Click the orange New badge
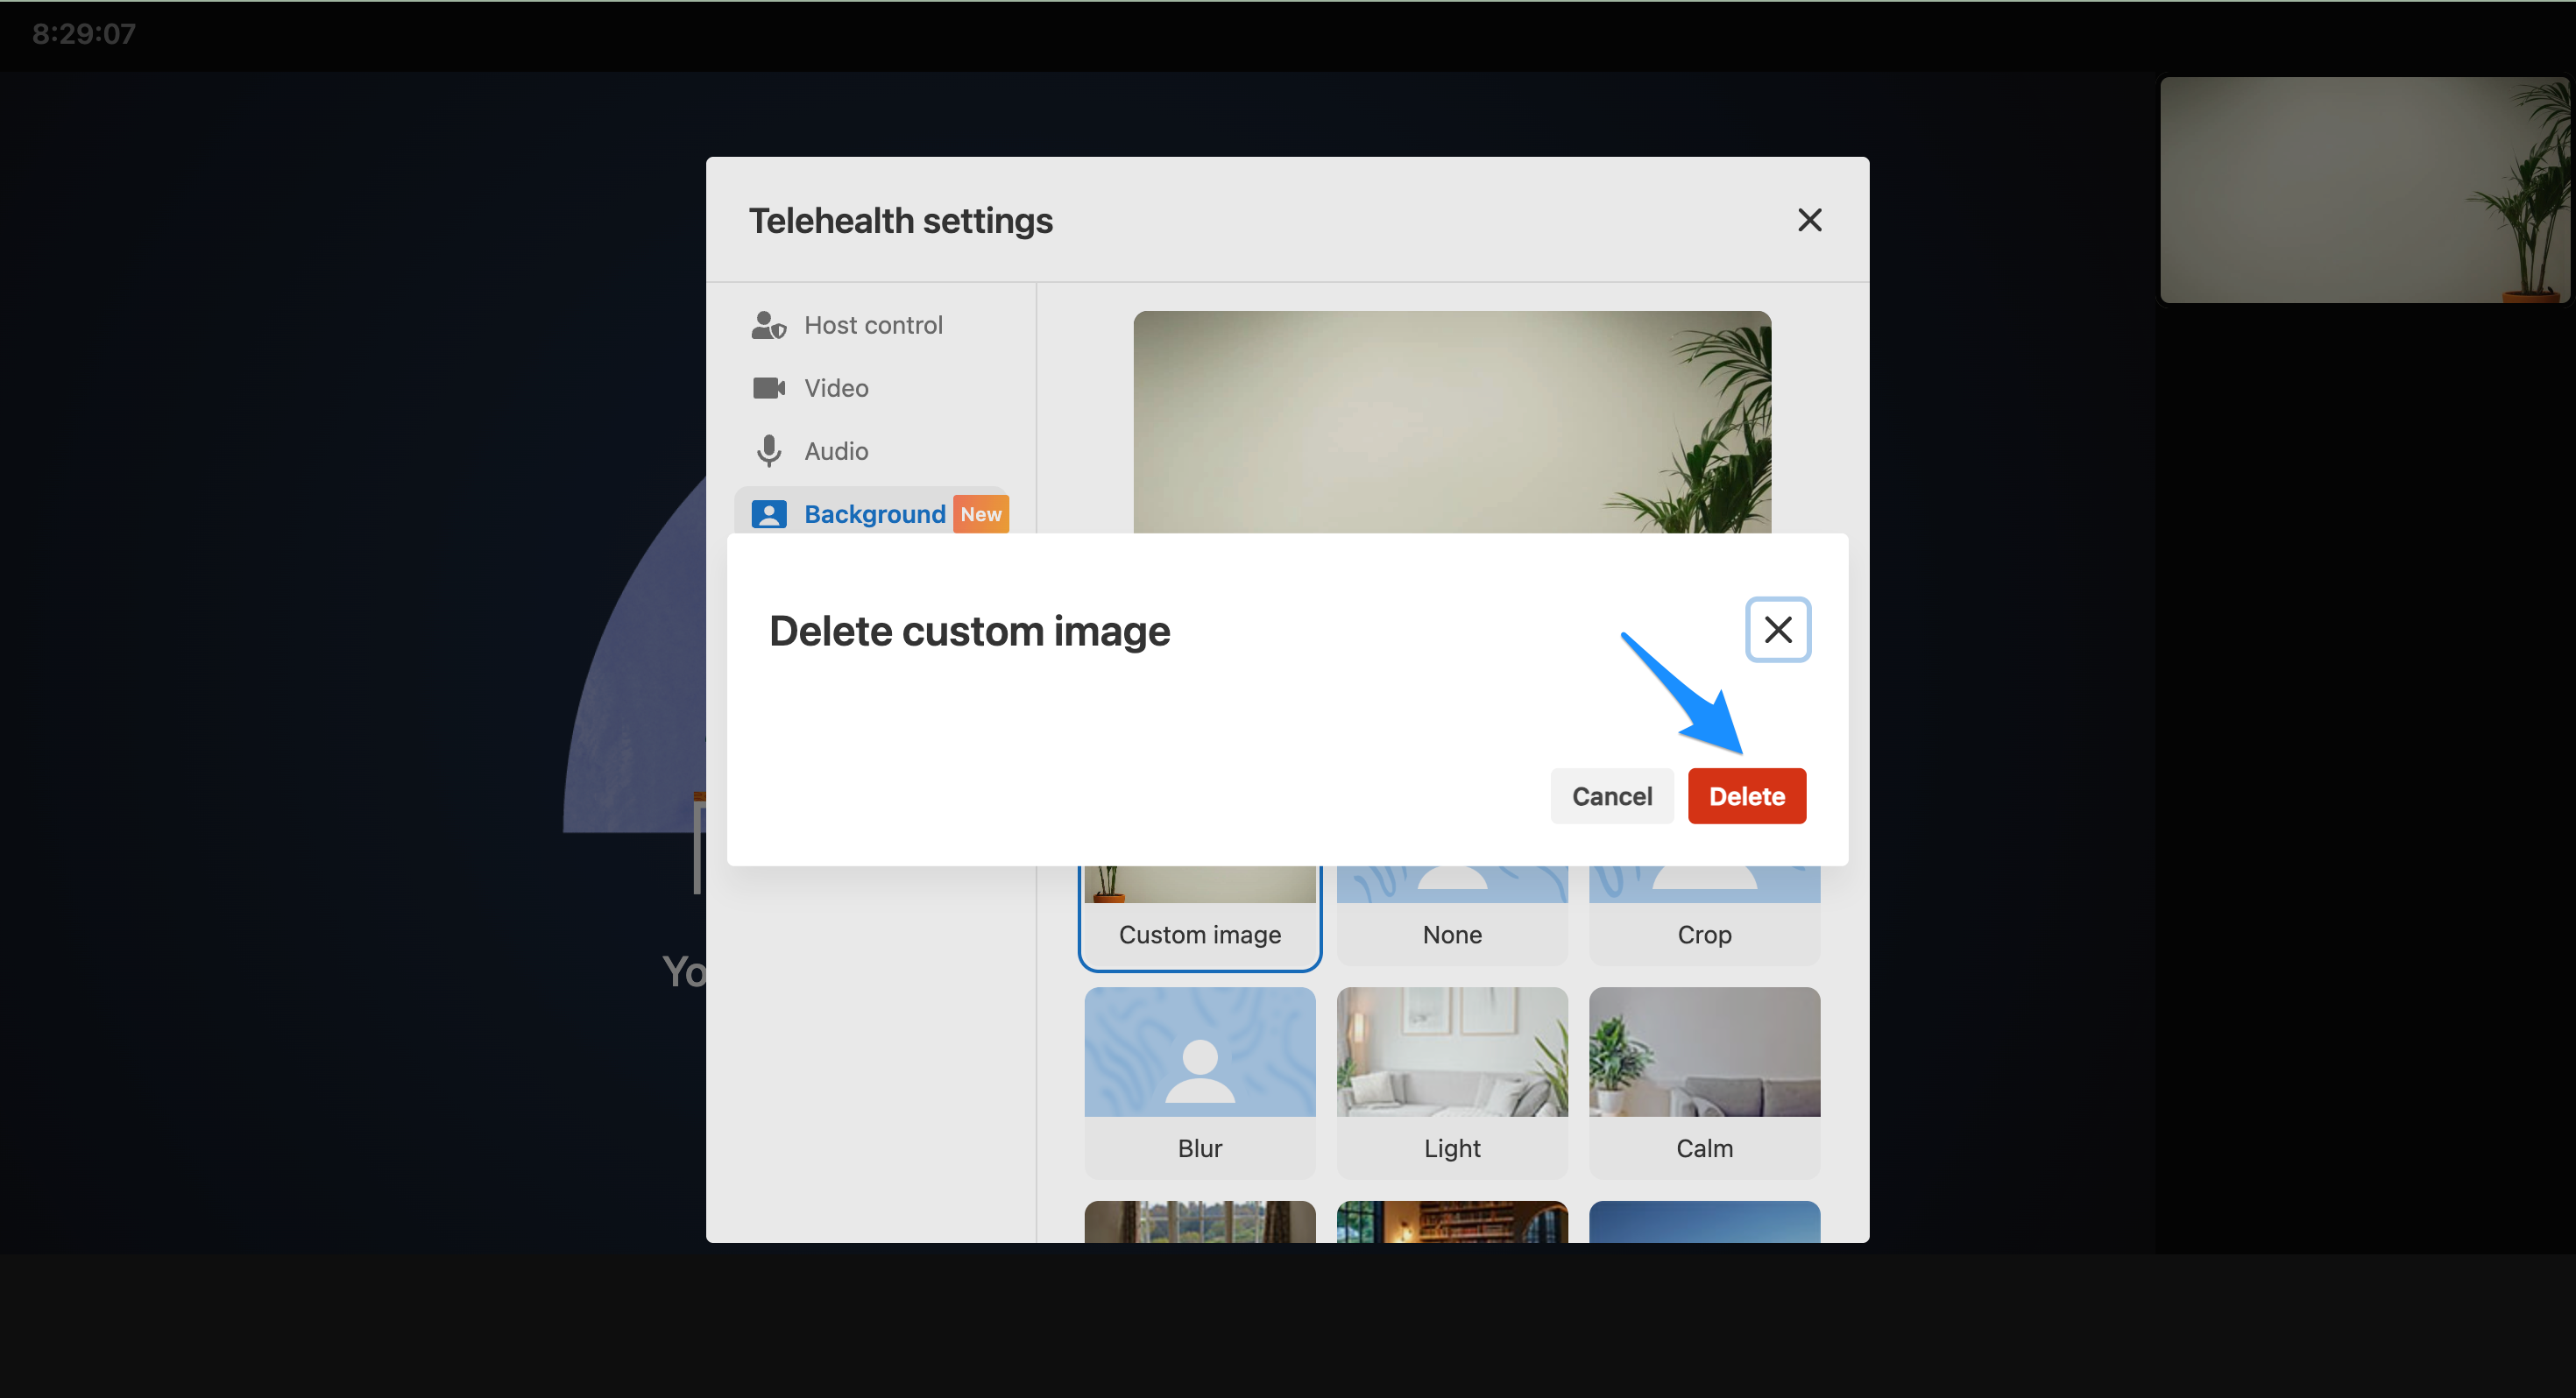2576x1398 pixels. (x=980, y=514)
